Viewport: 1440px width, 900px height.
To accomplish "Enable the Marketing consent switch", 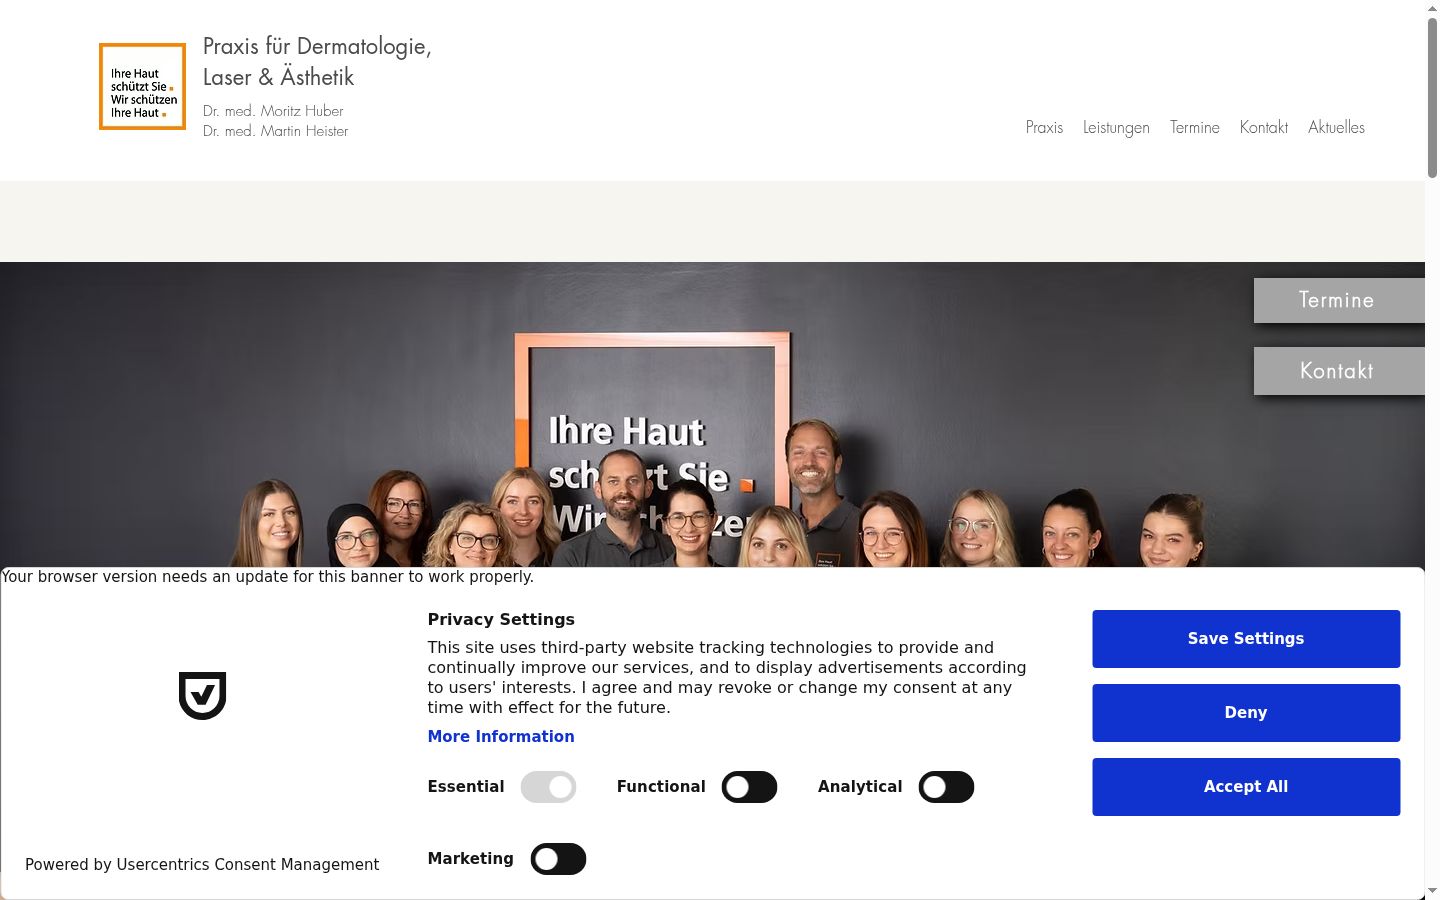I will coord(558,859).
